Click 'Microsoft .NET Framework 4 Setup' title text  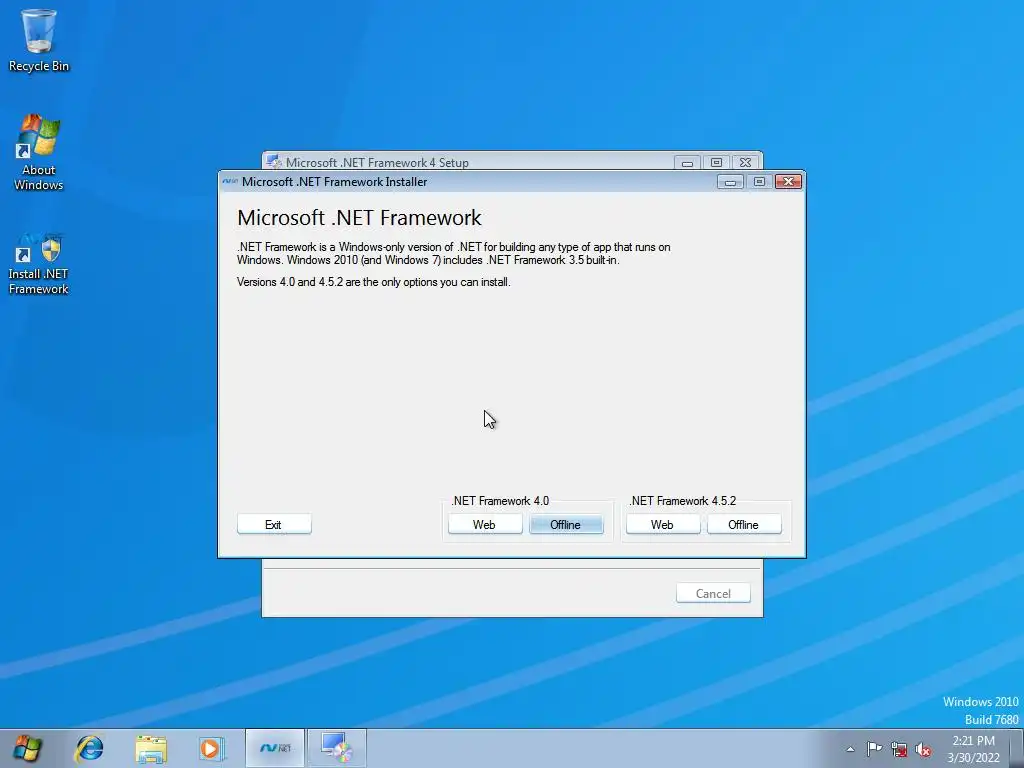tap(377, 163)
